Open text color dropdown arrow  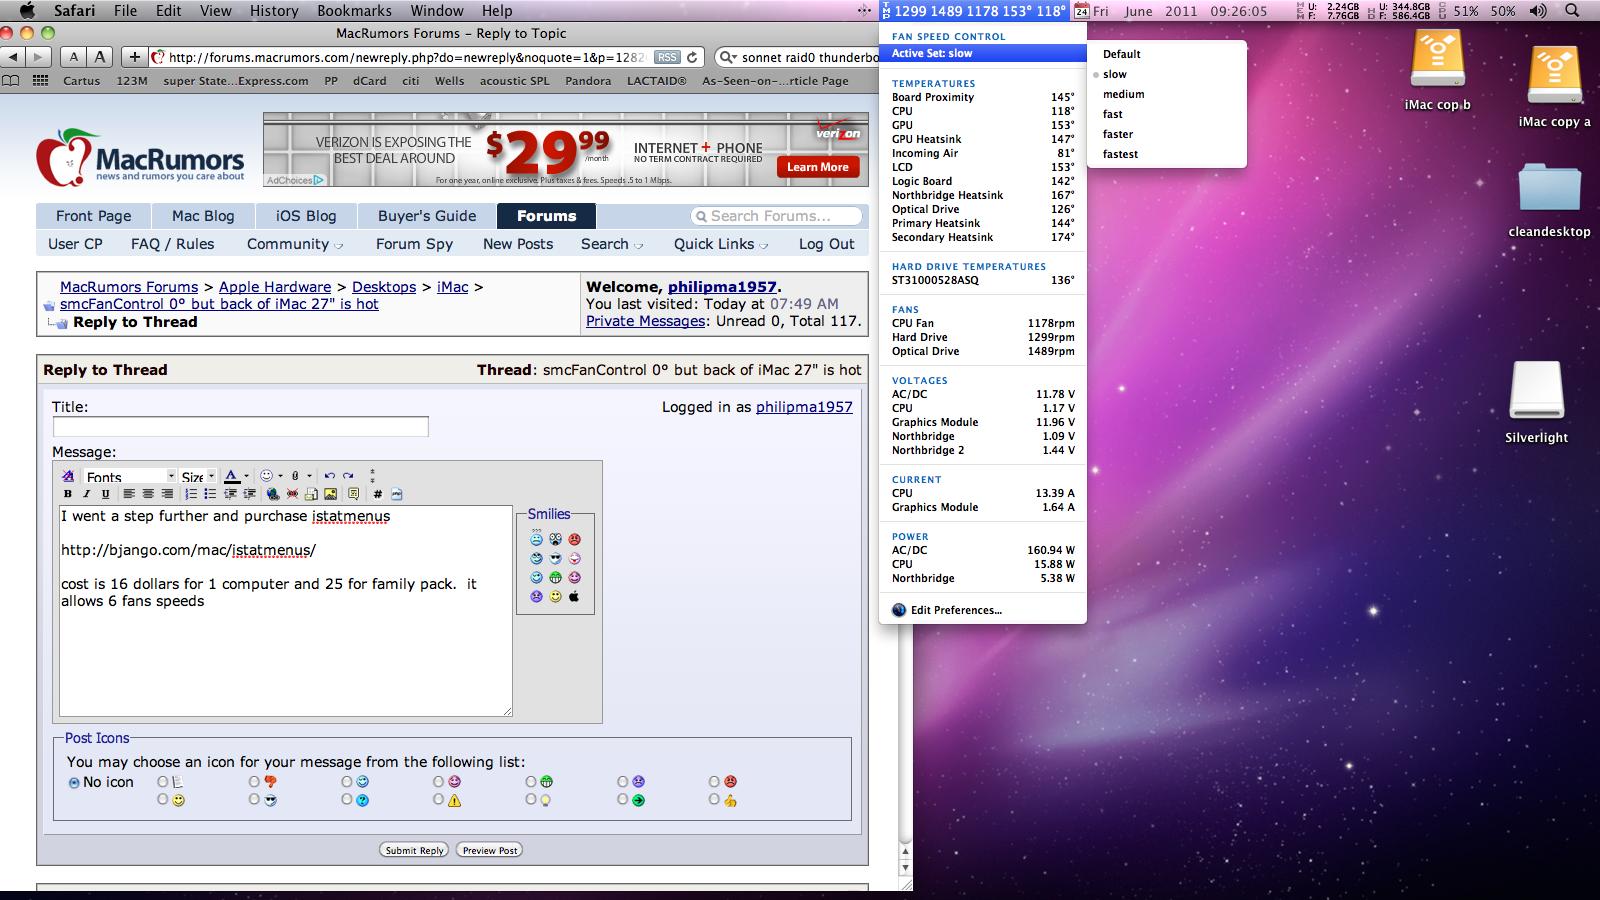[246, 476]
